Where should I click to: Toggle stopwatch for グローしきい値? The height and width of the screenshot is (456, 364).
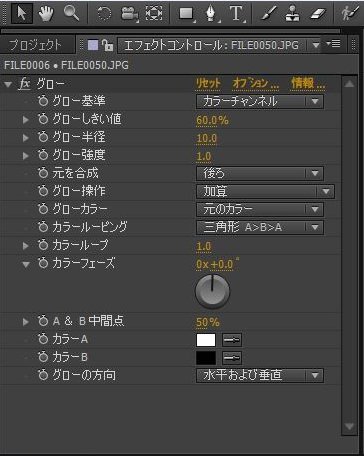pos(43,119)
